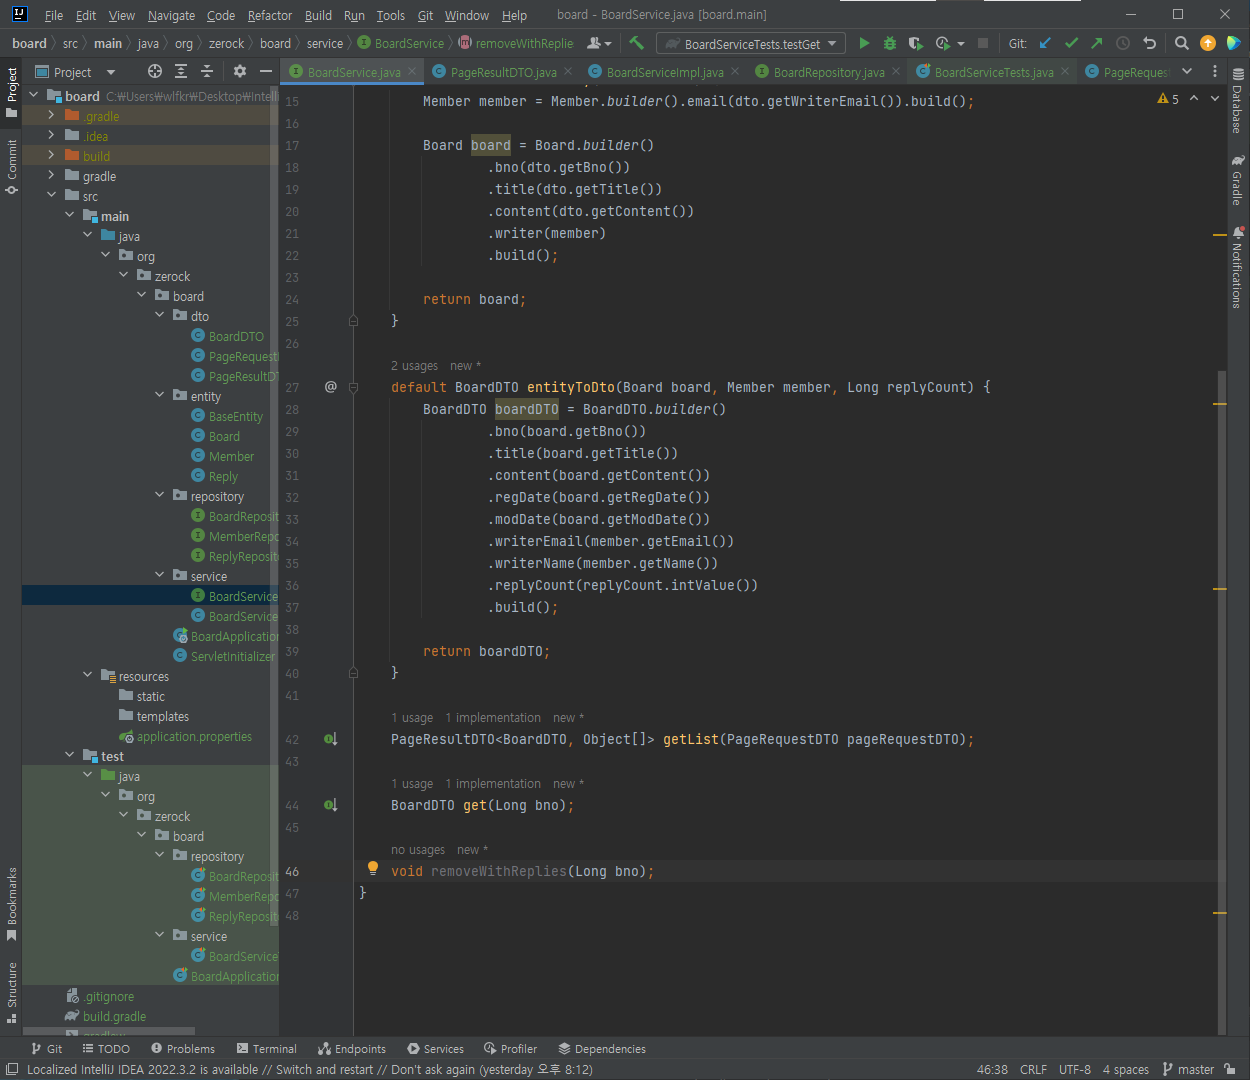
Task: Open the Project view selector dropdown
Action: (x=76, y=72)
